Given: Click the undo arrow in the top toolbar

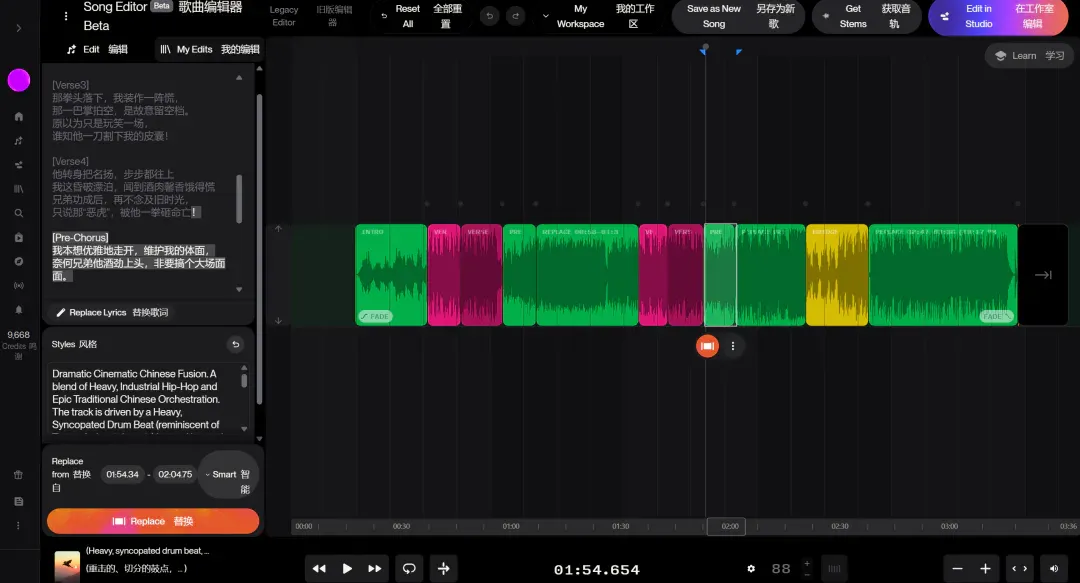Looking at the screenshot, I should pyautogui.click(x=490, y=16).
